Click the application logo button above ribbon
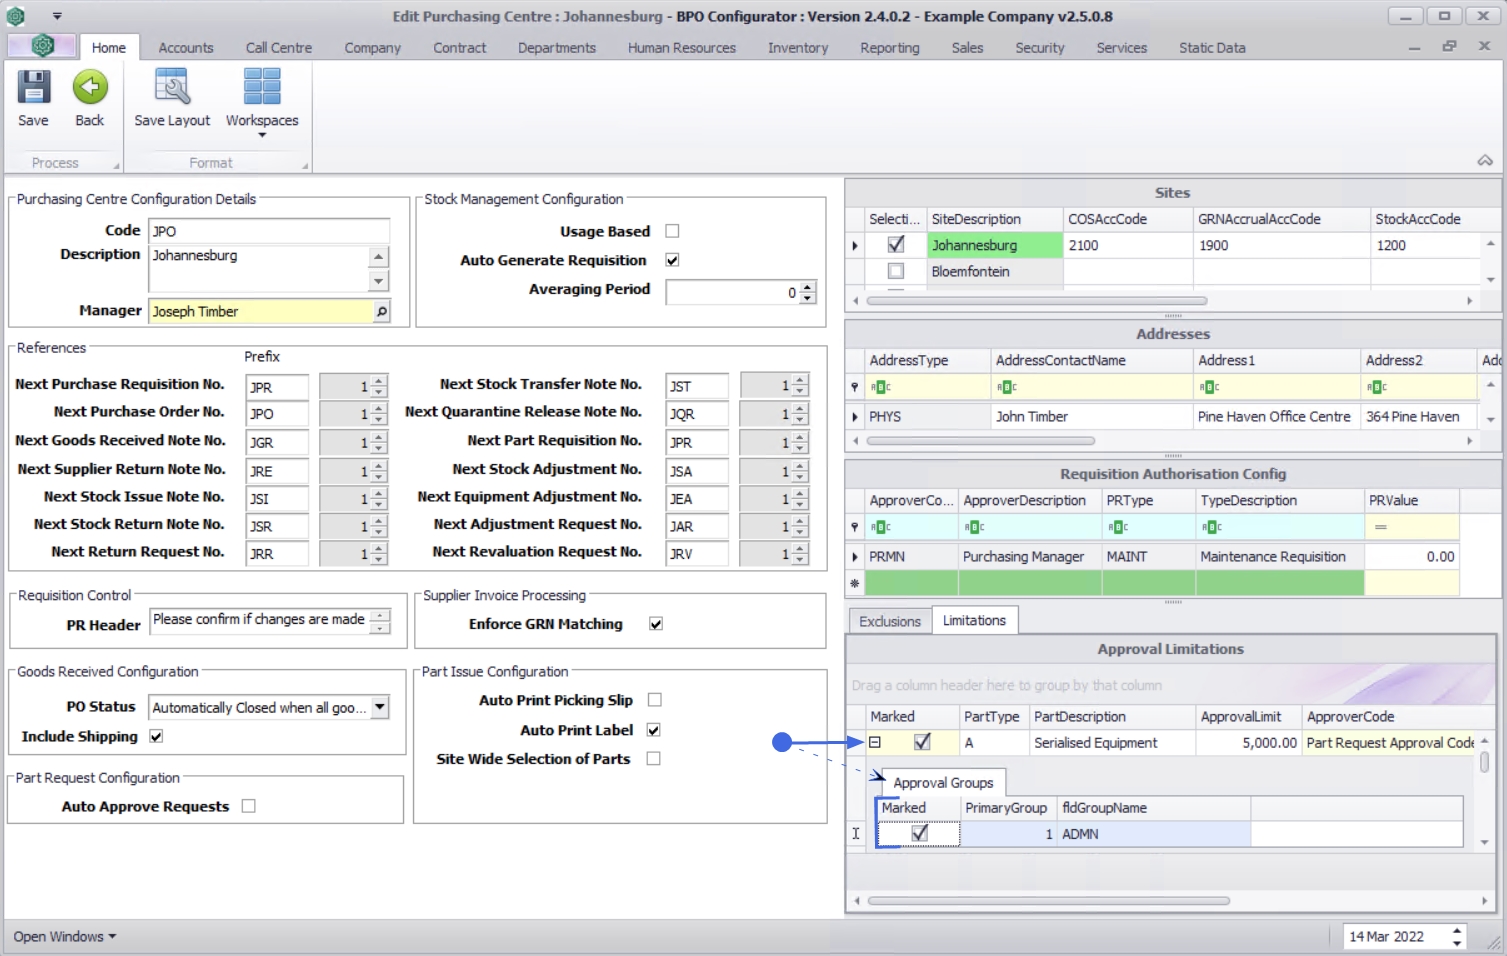 tap(42, 46)
